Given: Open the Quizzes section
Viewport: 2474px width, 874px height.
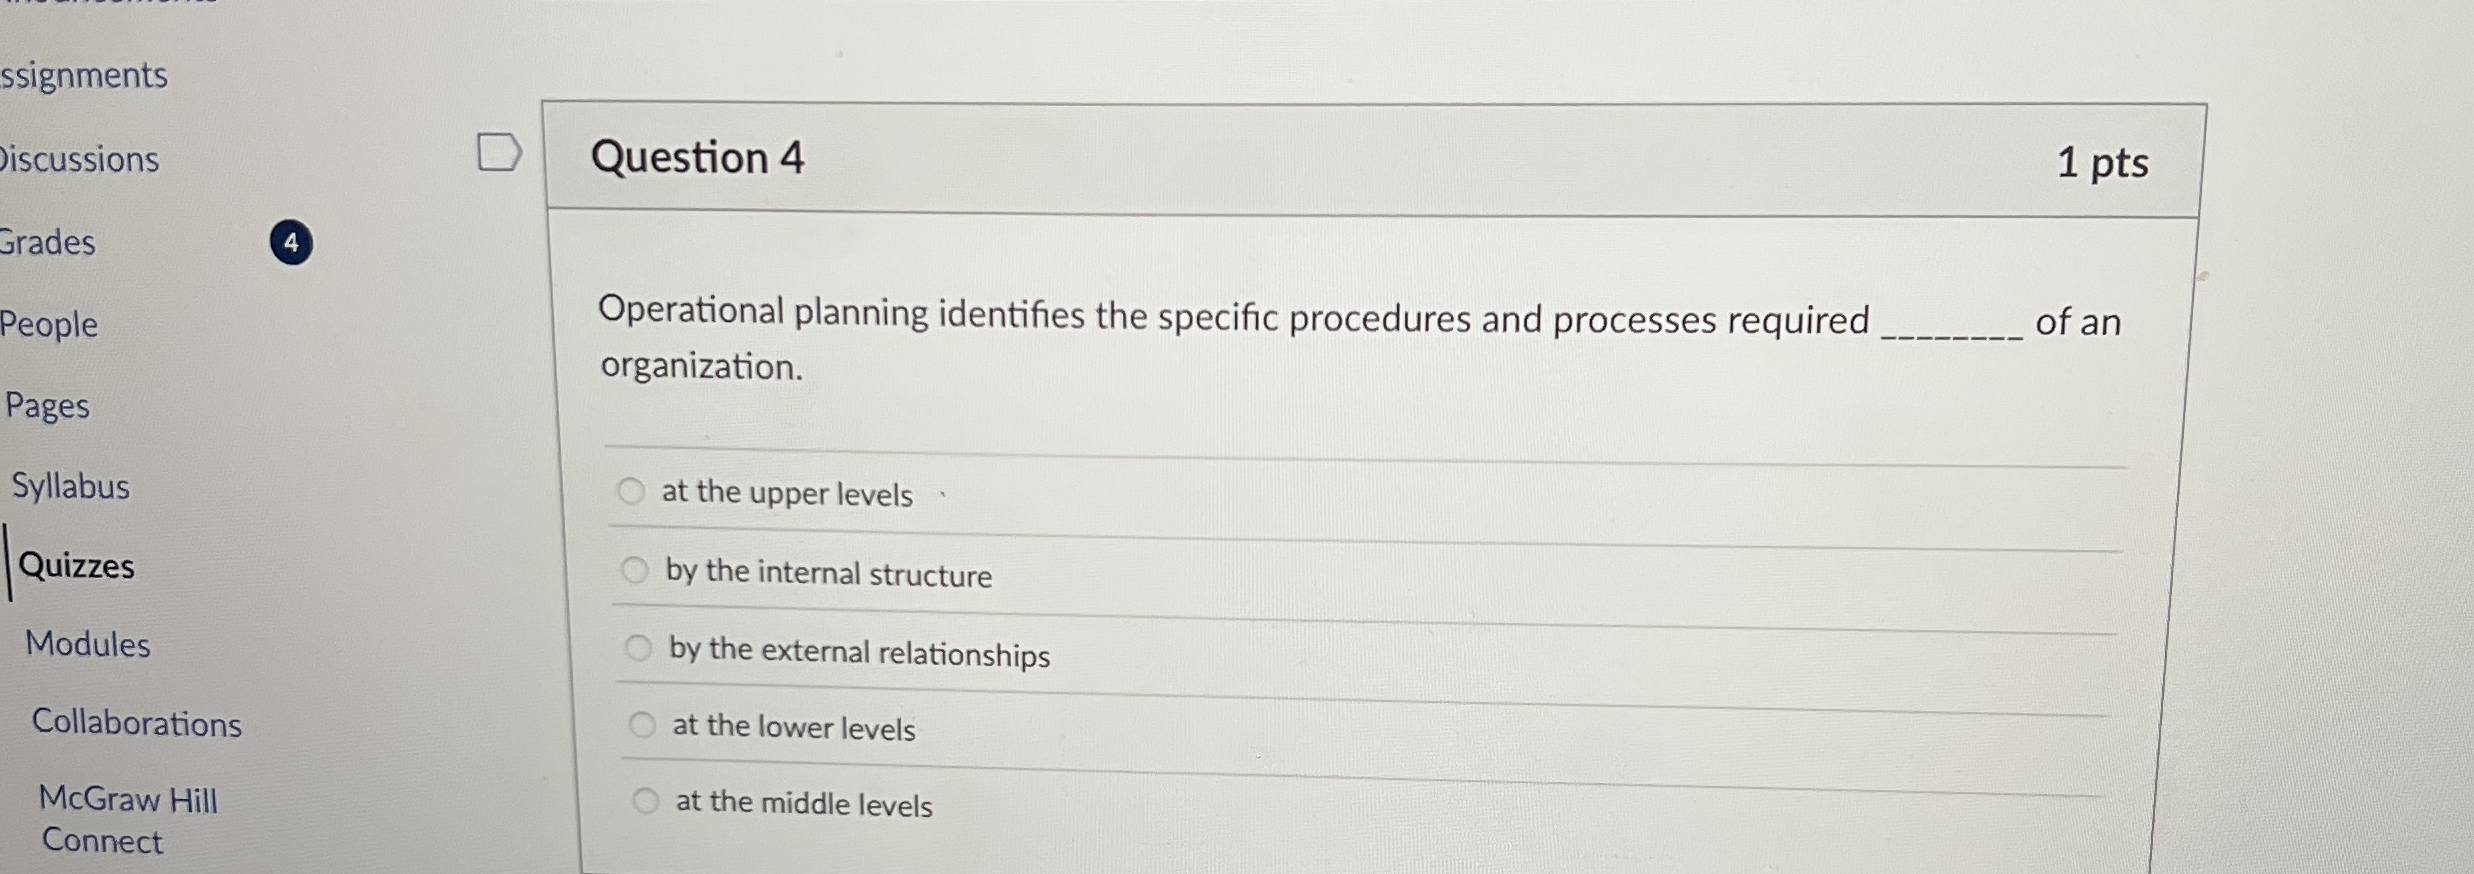Looking at the screenshot, I should click(77, 566).
